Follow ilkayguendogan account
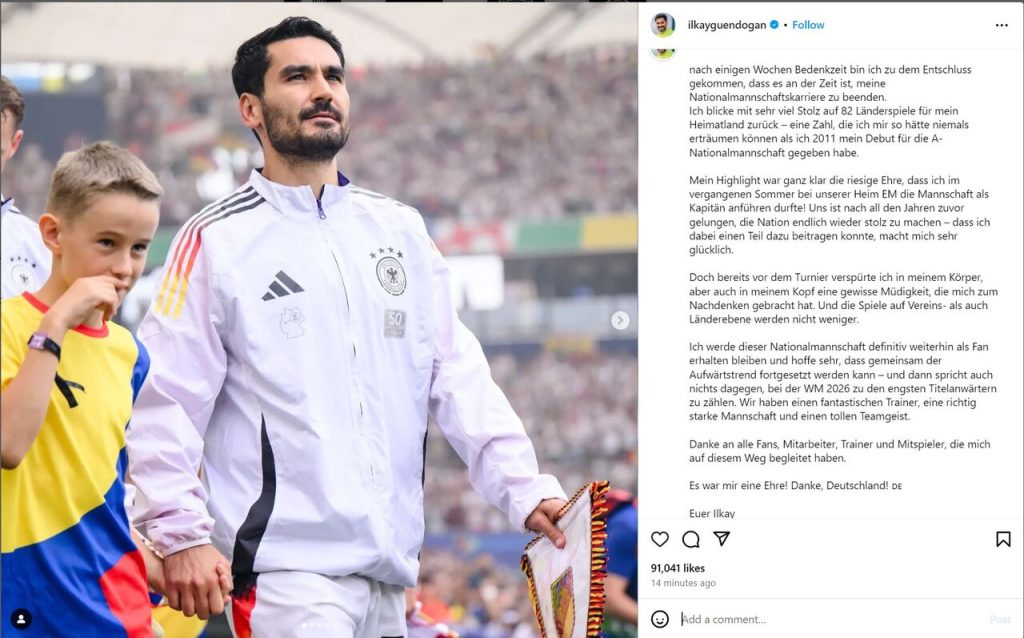The image size is (1024, 638). point(808,25)
